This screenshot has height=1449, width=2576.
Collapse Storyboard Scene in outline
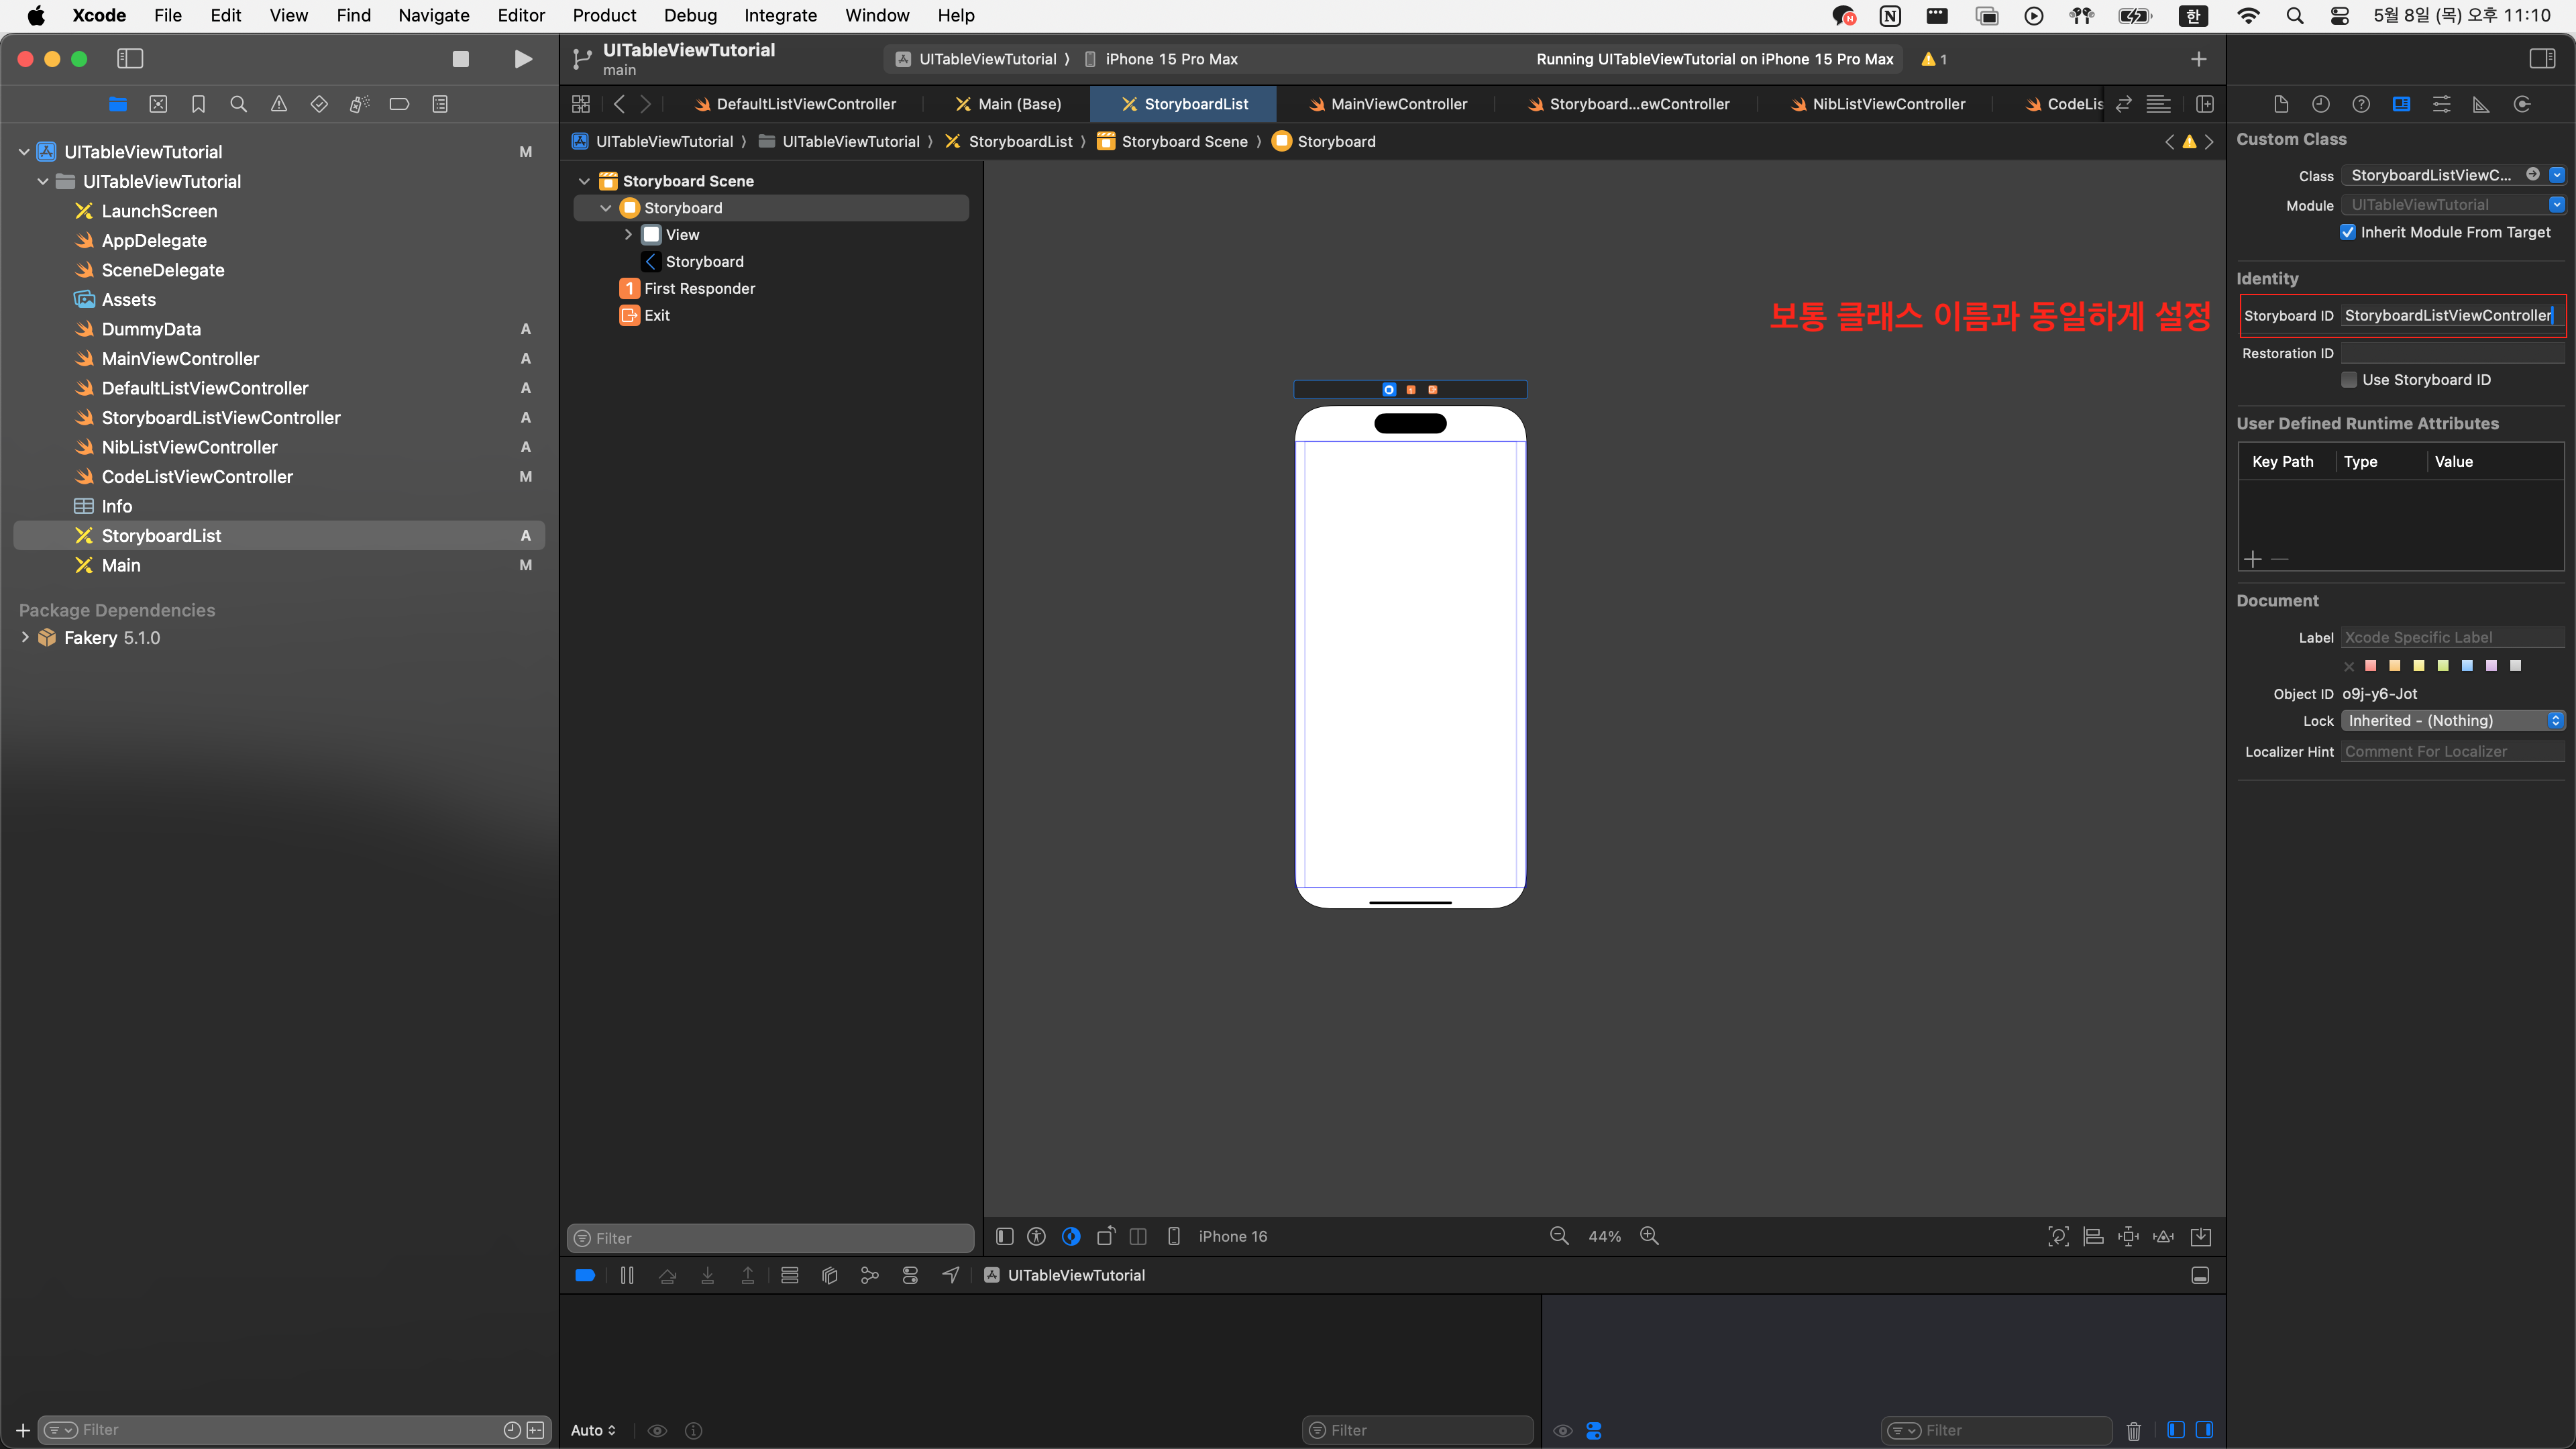(584, 181)
